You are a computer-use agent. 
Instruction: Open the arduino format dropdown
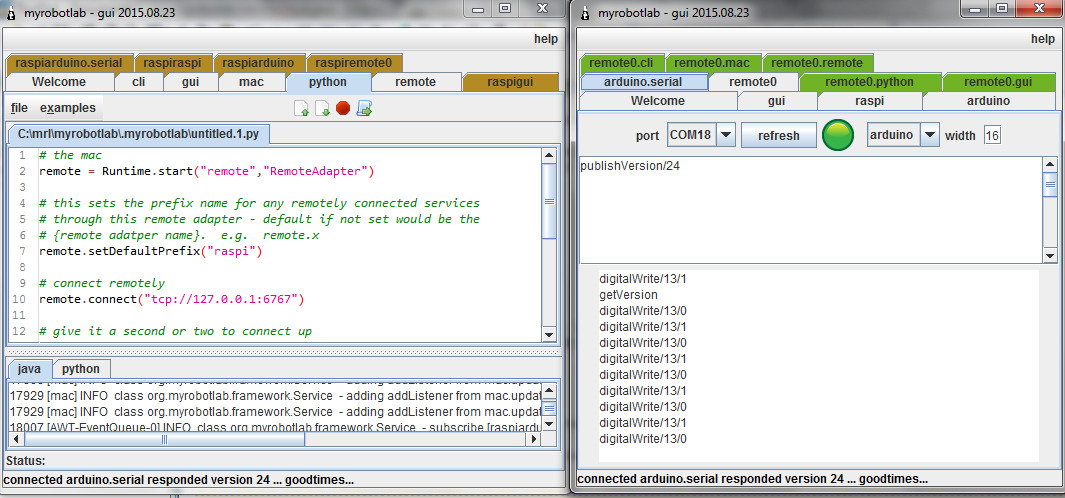pos(930,135)
